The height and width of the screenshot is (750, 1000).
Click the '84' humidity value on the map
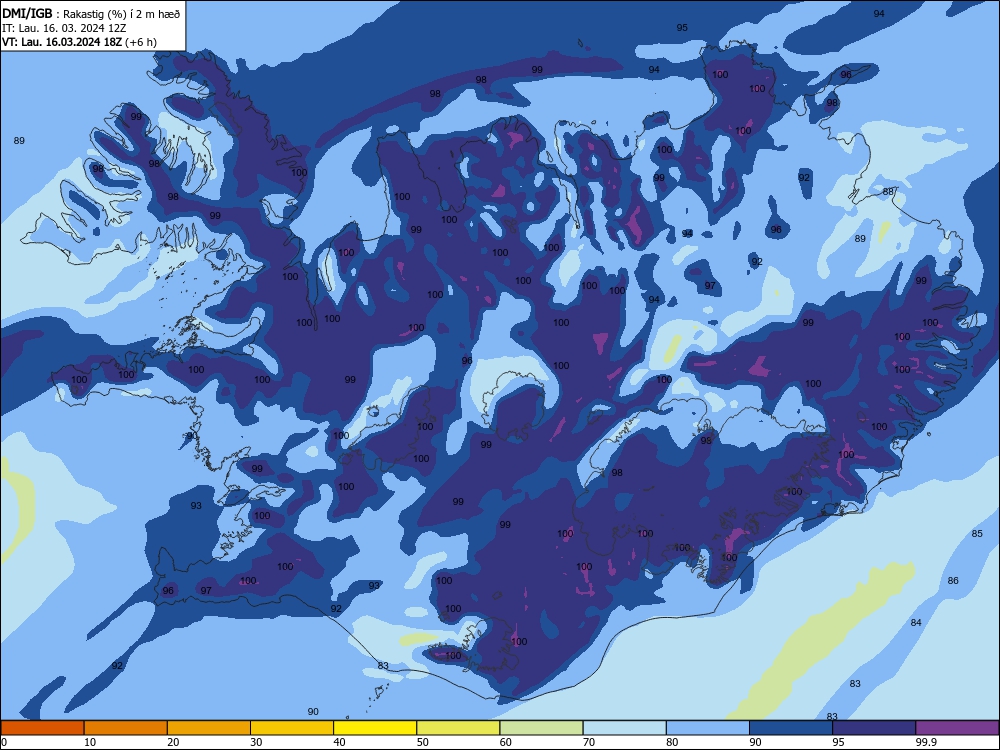point(916,622)
